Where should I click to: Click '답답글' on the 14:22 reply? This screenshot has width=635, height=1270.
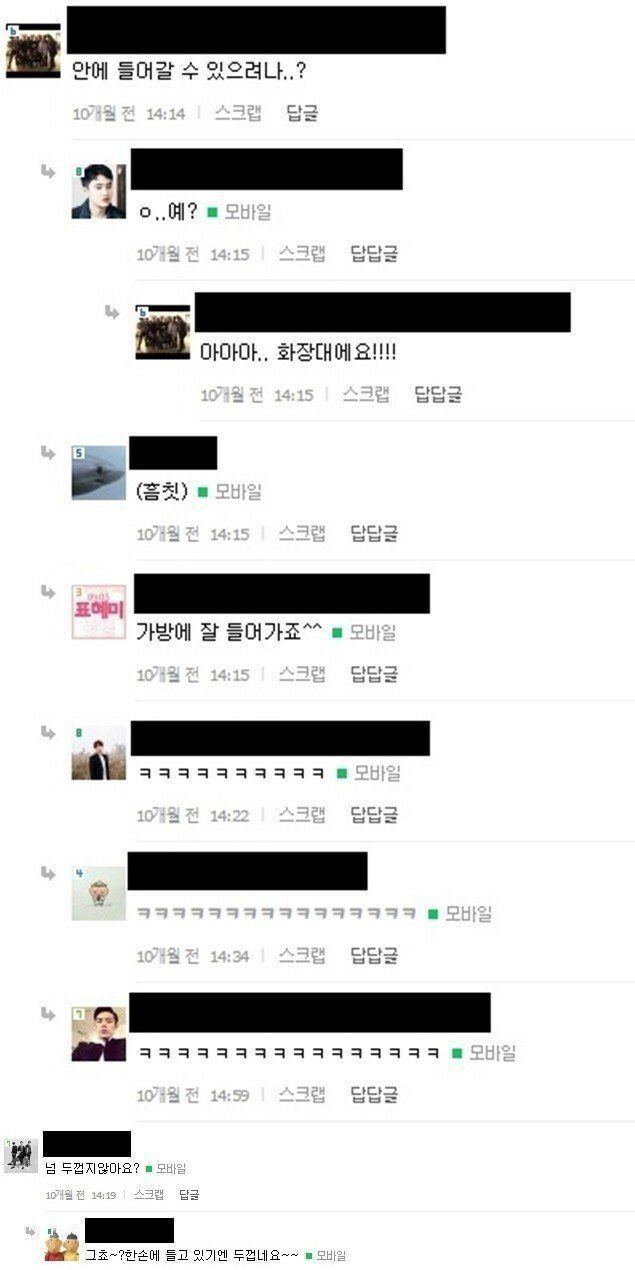[374, 815]
